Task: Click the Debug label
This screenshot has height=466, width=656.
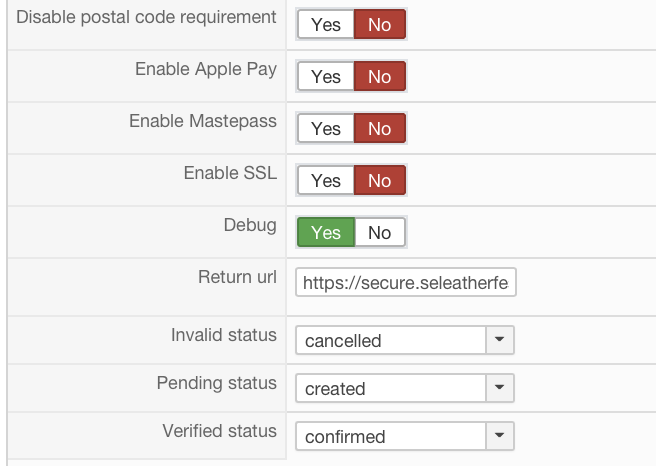Action: tap(250, 225)
